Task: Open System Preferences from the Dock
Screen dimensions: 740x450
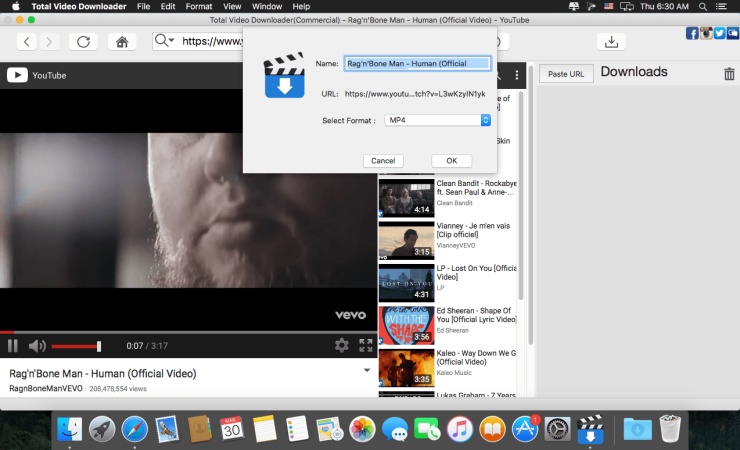Action: point(557,430)
